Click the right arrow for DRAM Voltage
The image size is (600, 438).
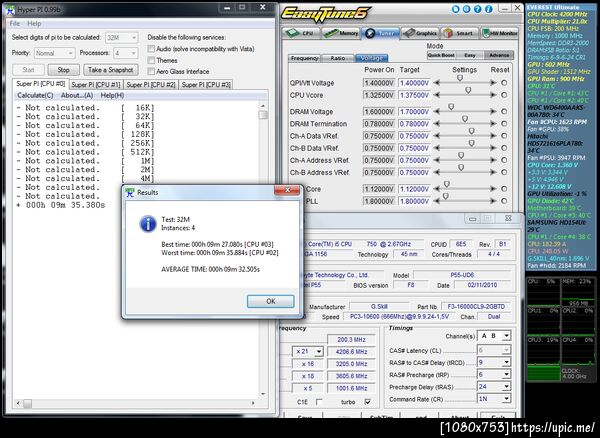pyautogui.click(x=494, y=111)
